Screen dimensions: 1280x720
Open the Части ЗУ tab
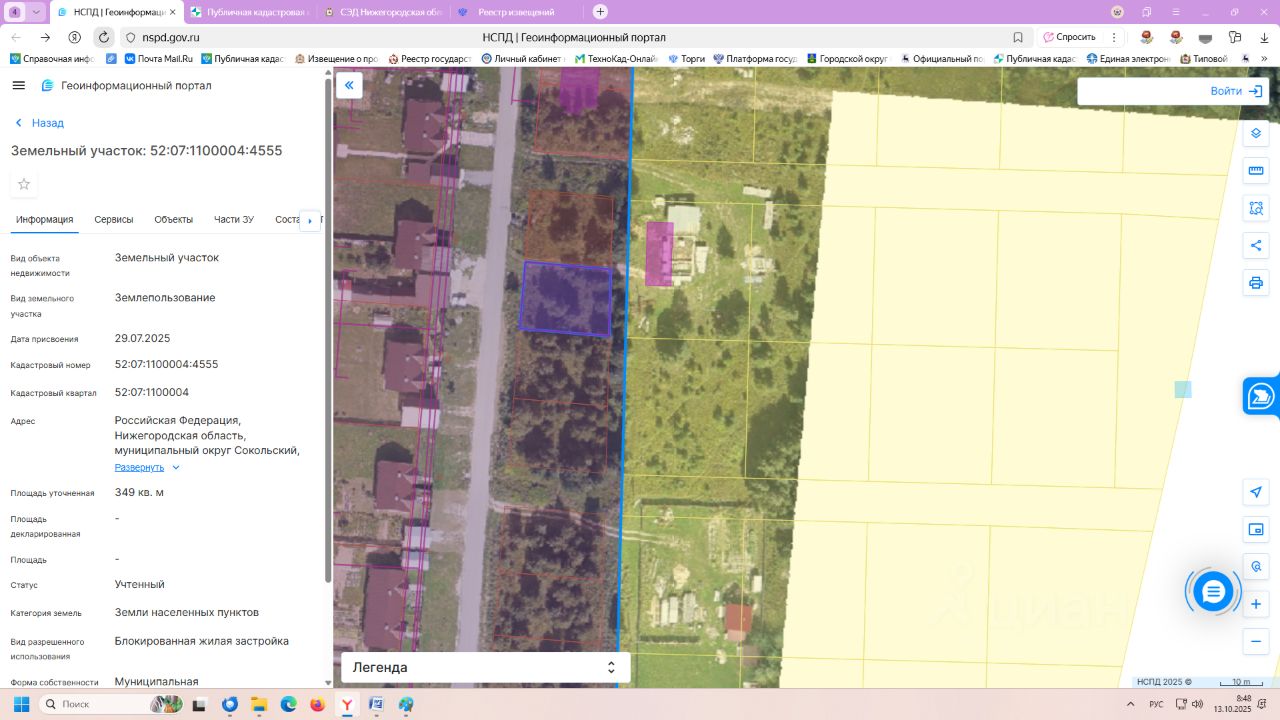234,220
